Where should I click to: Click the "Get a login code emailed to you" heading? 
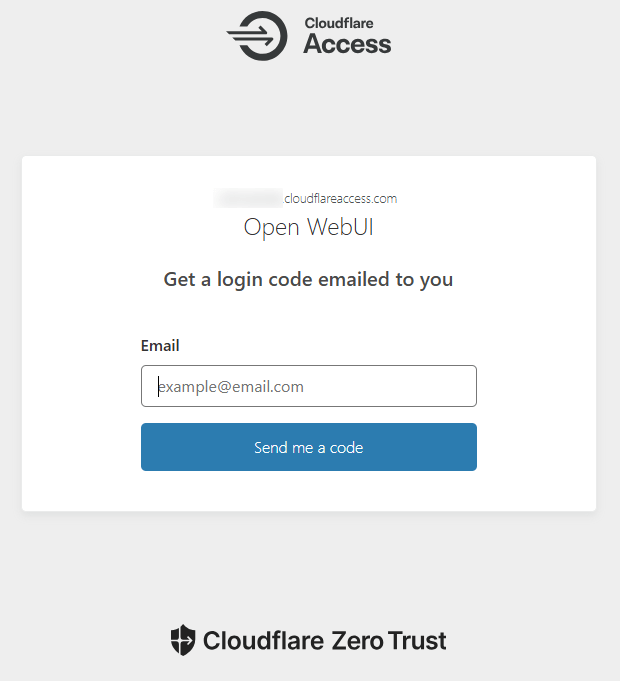(x=308, y=280)
